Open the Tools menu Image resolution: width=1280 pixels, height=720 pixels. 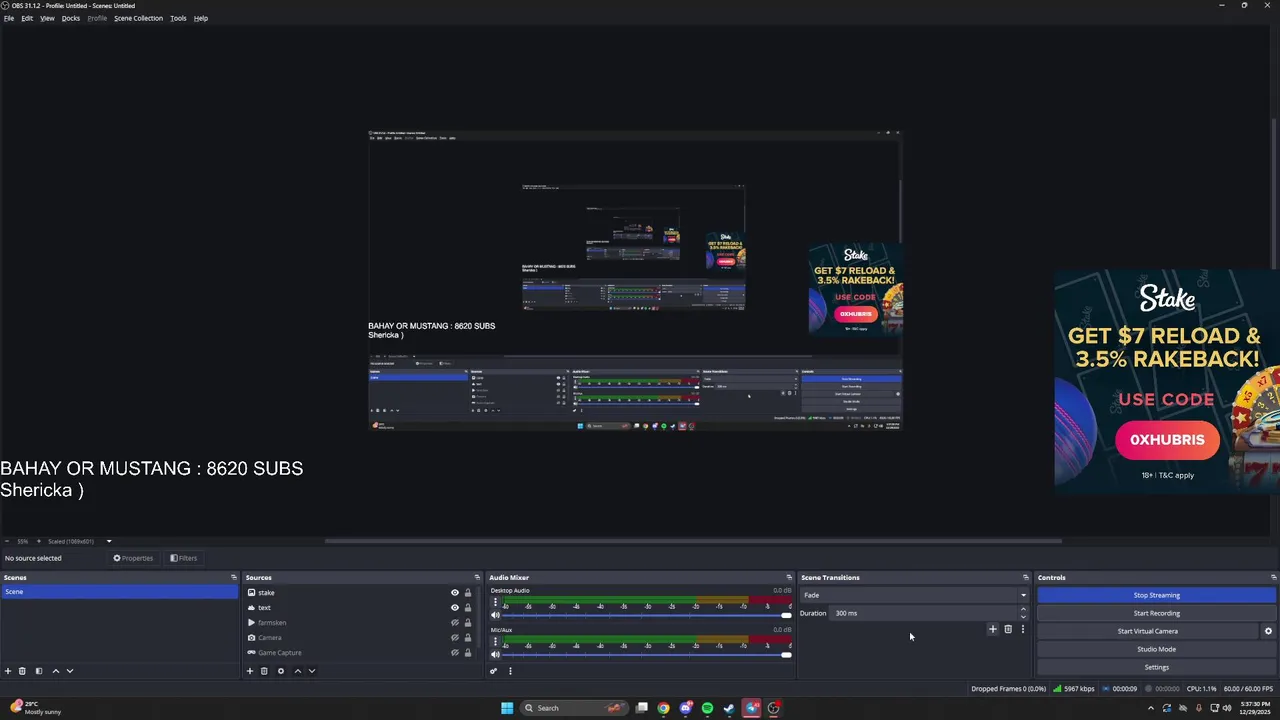(x=178, y=18)
